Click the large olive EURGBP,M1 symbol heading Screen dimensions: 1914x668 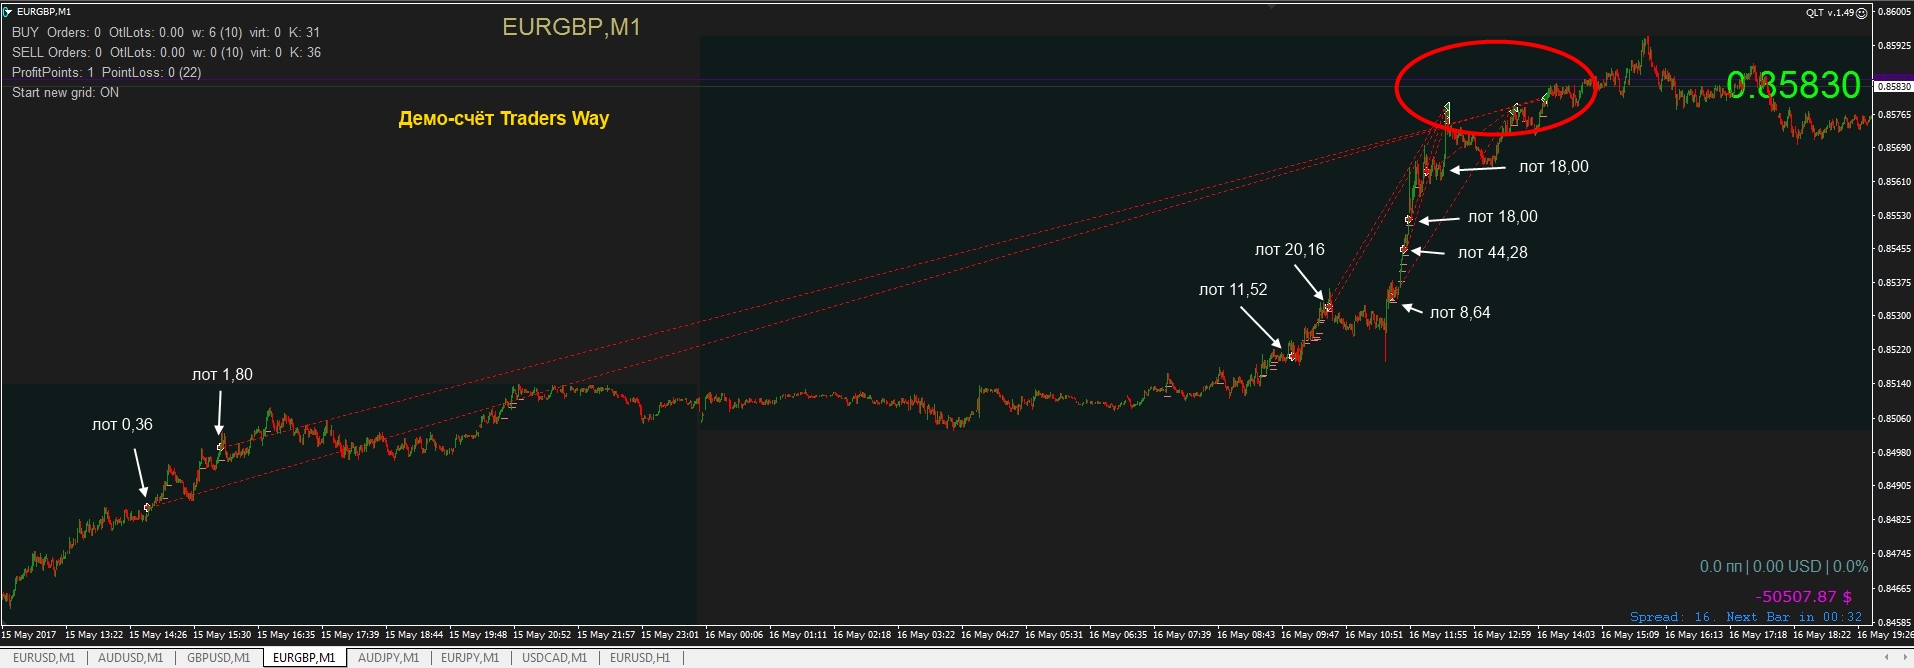click(571, 28)
